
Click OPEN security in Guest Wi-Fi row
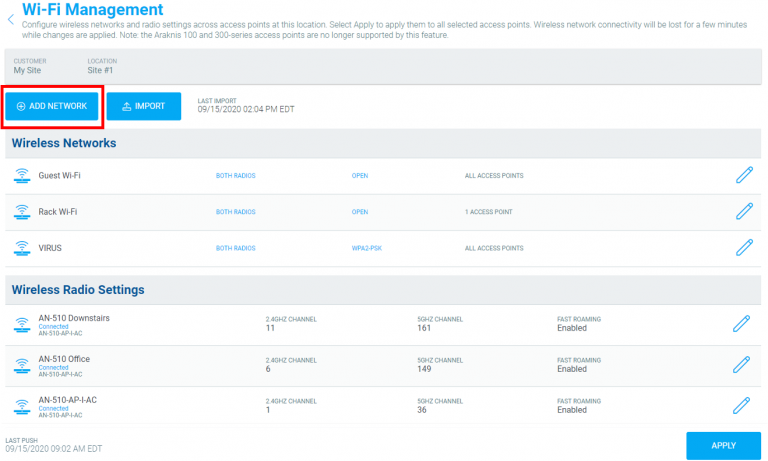(360, 175)
